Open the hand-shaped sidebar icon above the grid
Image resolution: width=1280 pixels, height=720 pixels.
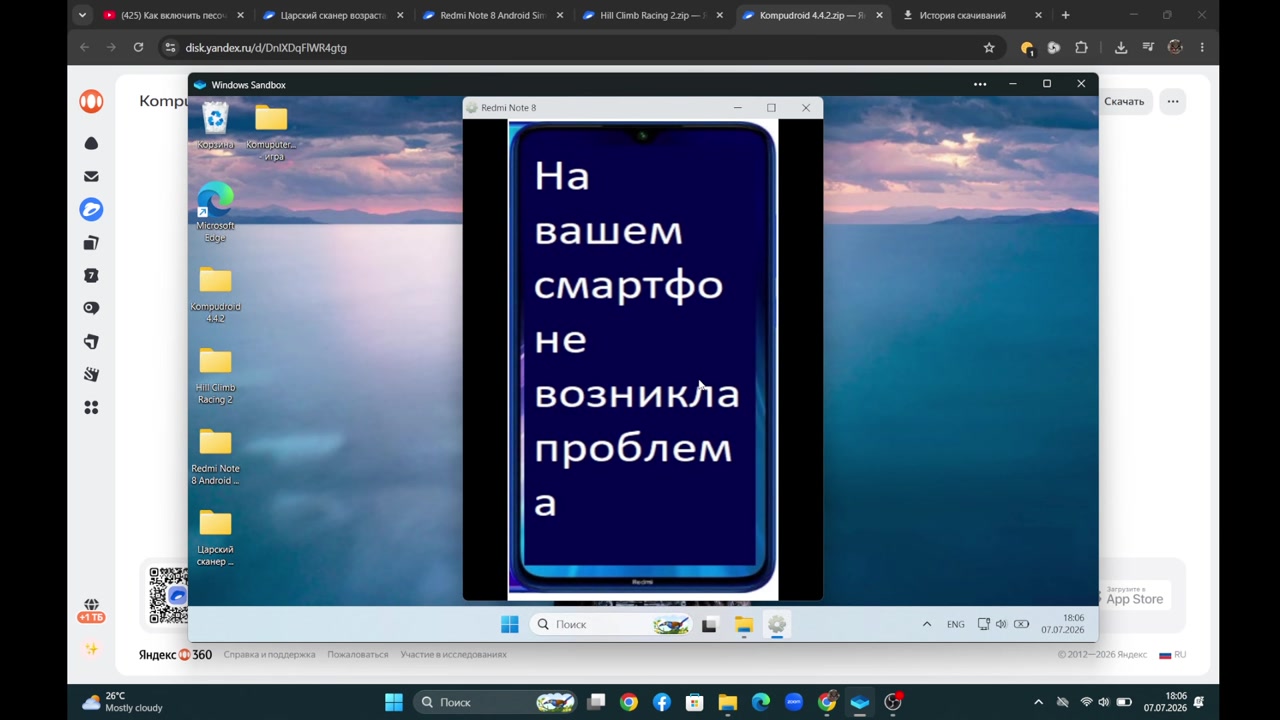(x=91, y=375)
